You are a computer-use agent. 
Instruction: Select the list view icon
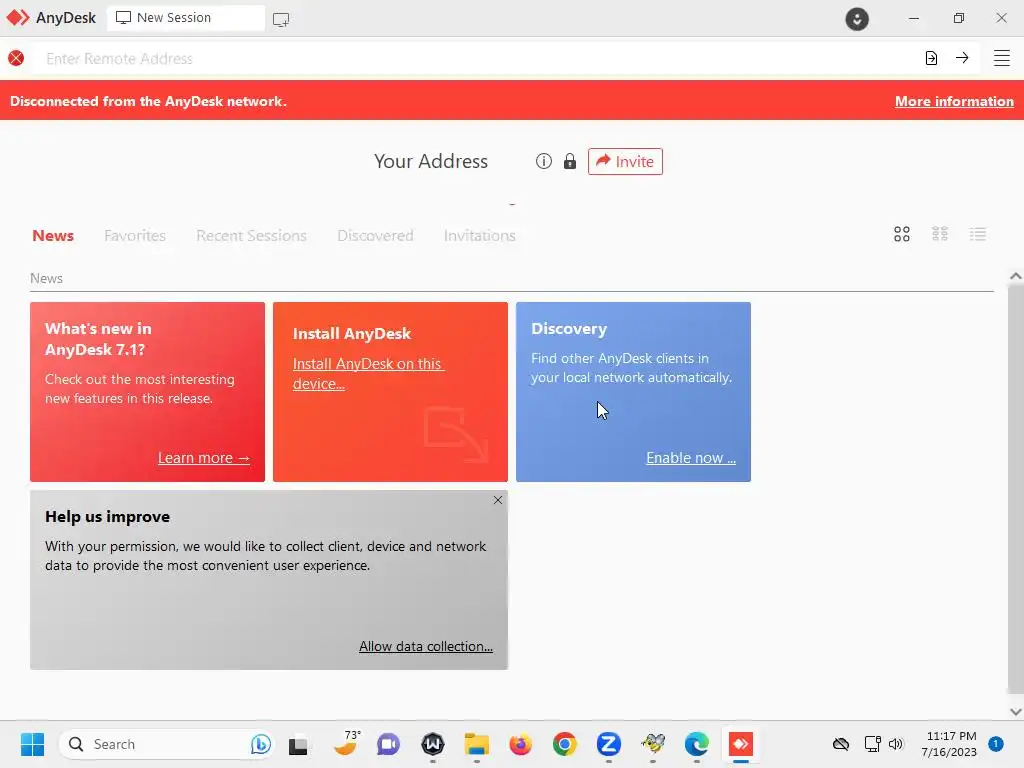point(978,234)
